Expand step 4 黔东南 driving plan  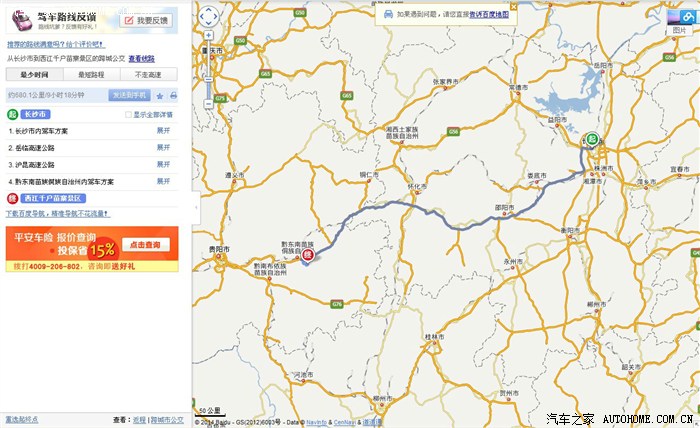[163, 182]
